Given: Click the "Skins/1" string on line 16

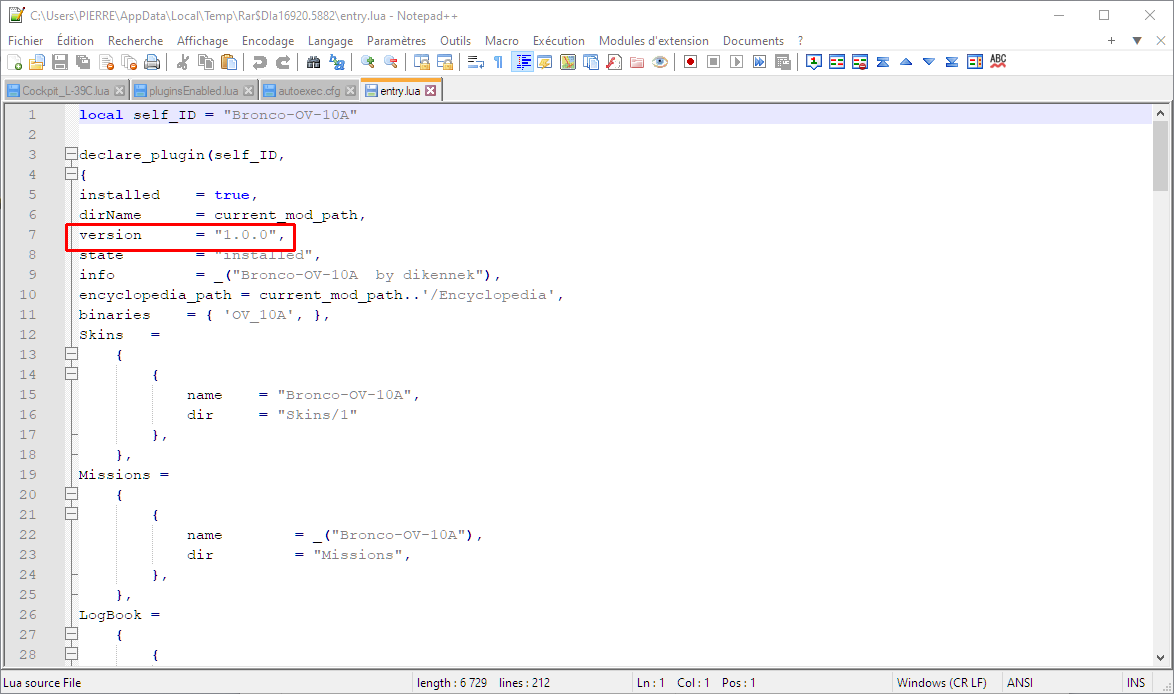Looking at the screenshot, I should coord(317,415).
